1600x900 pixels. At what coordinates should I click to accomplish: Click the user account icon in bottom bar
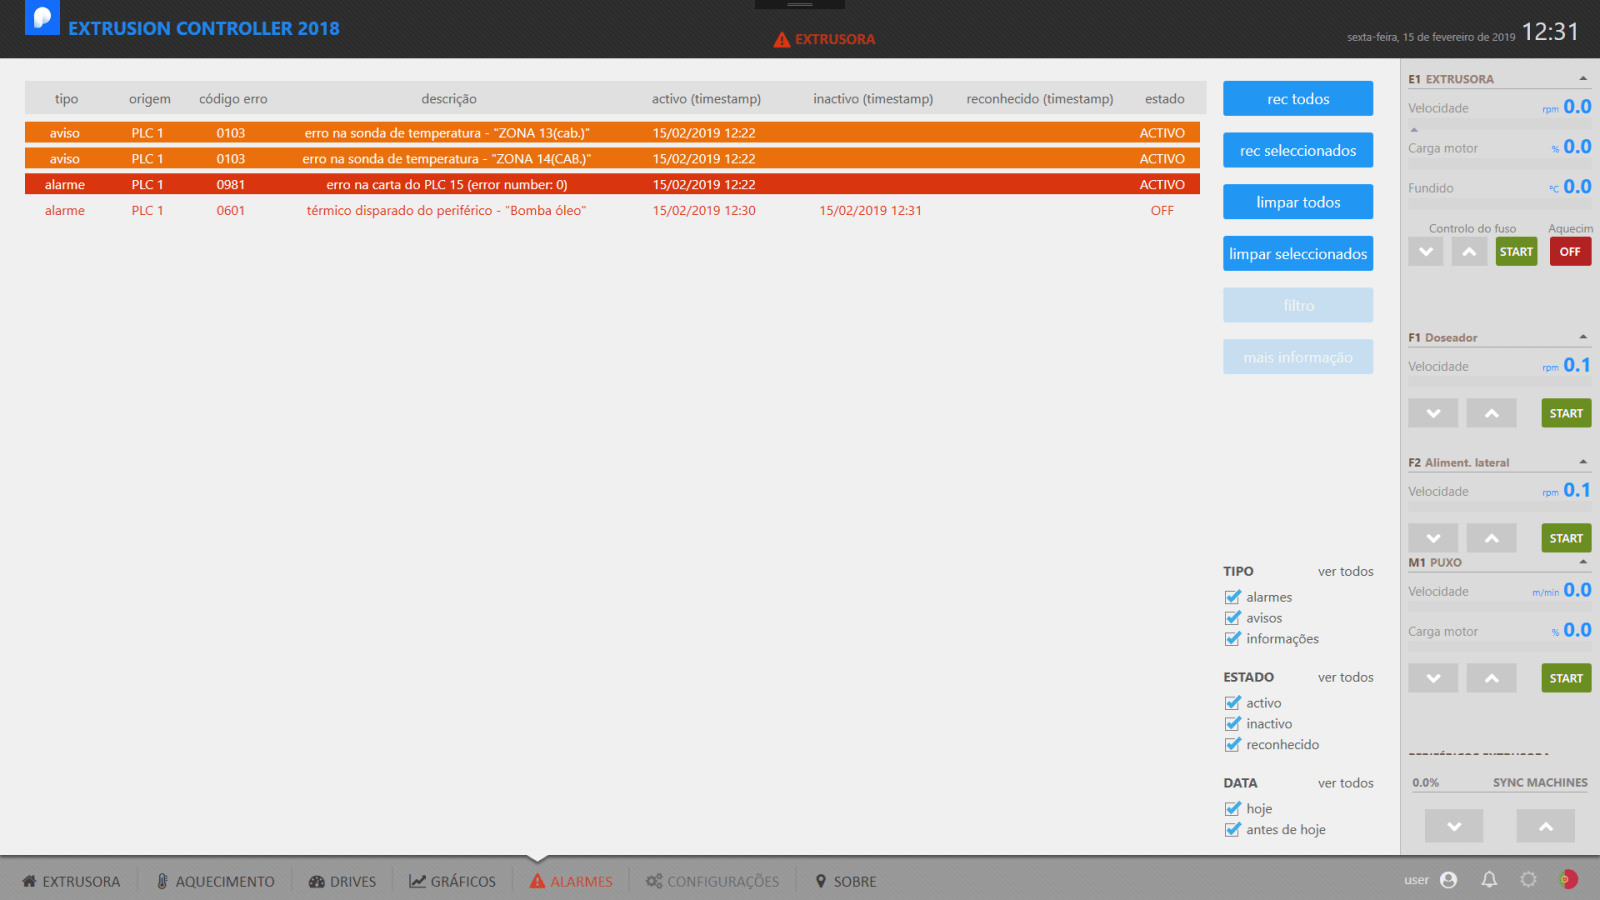tap(1448, 880)
